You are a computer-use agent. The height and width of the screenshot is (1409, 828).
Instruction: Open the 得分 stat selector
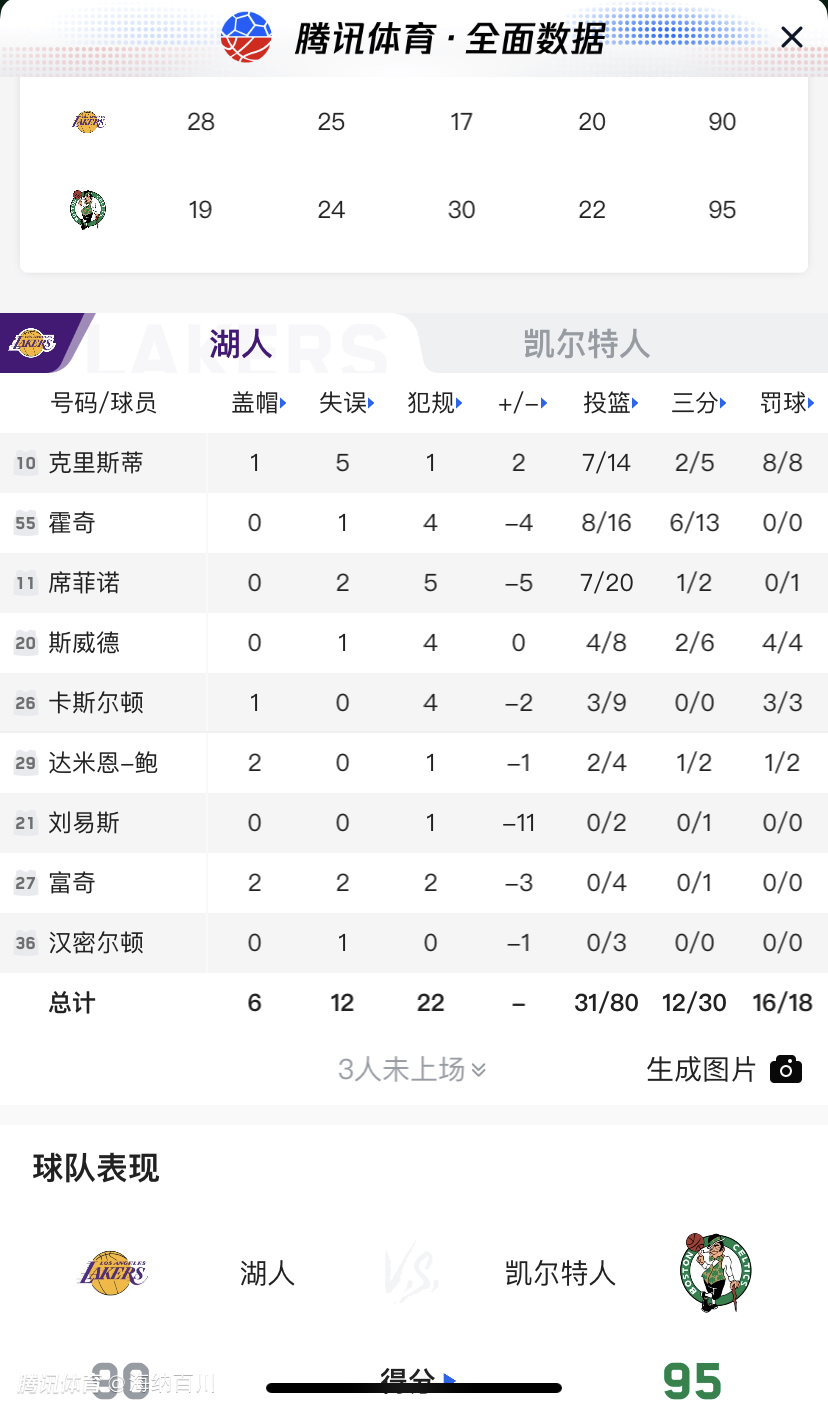pyautogui.click(x=416, y=1381)
